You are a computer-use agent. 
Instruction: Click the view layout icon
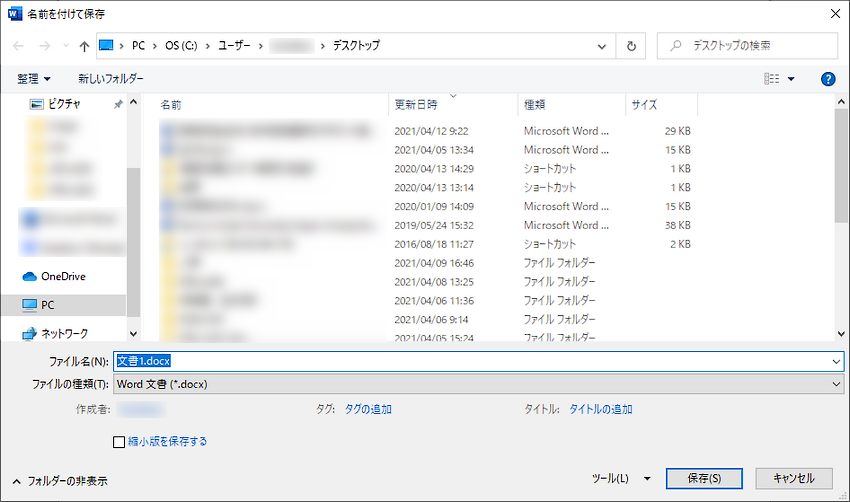click(771, 78)
